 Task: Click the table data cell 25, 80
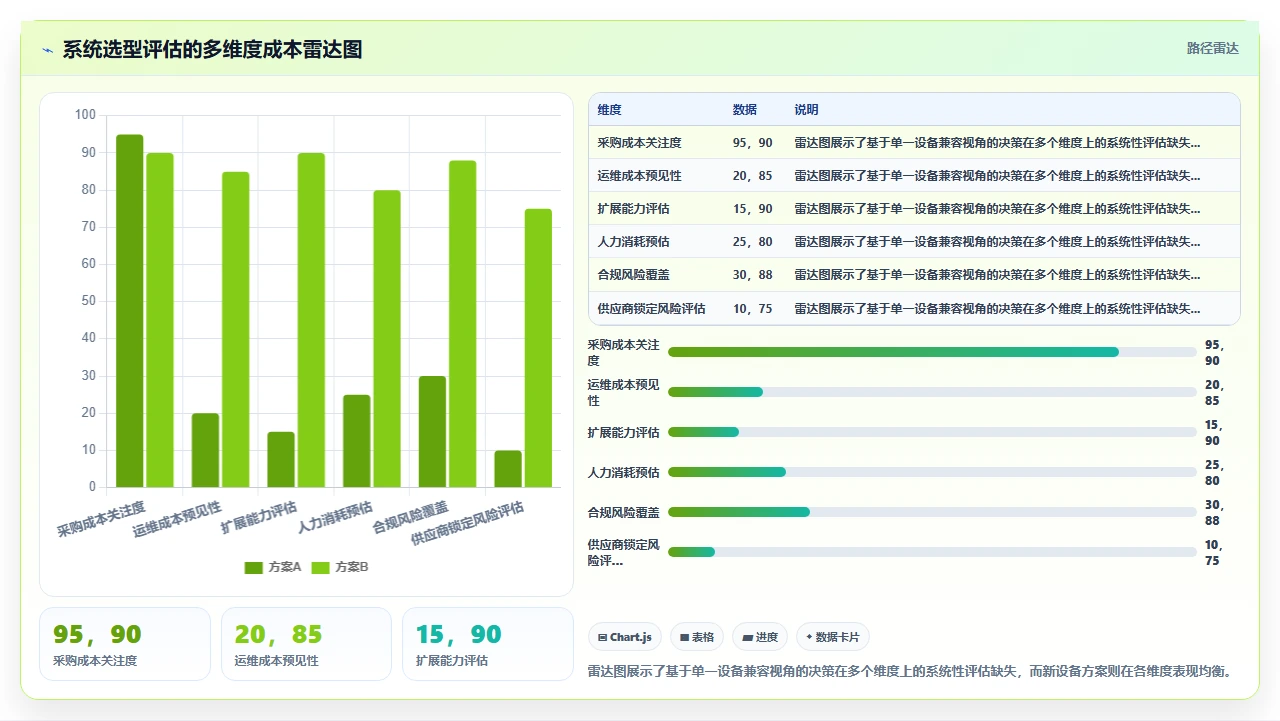pyautogui.click(x=753, y=242)
